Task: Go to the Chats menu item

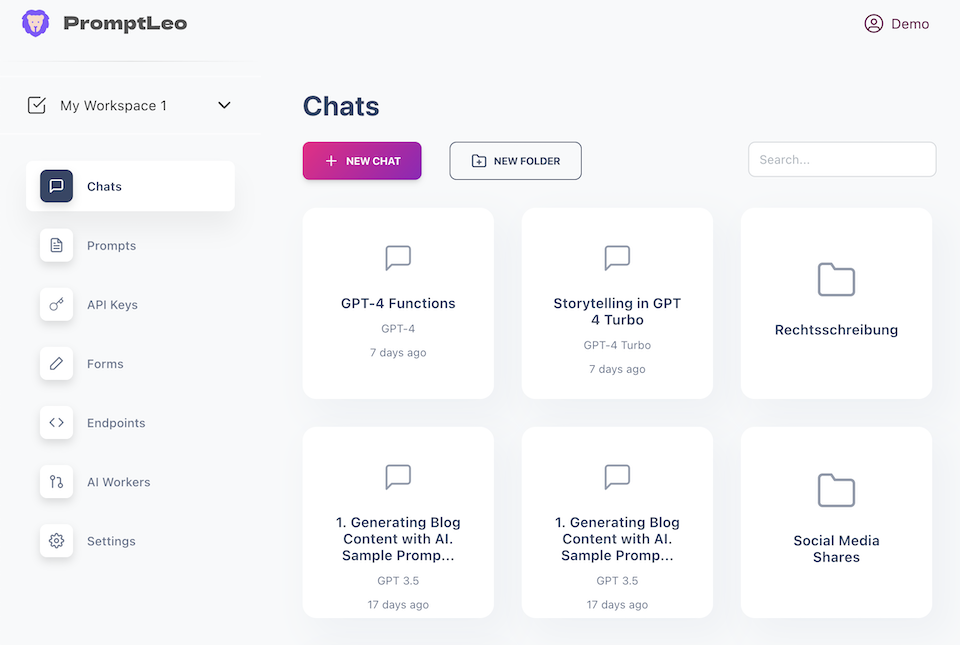Action: 130,186
